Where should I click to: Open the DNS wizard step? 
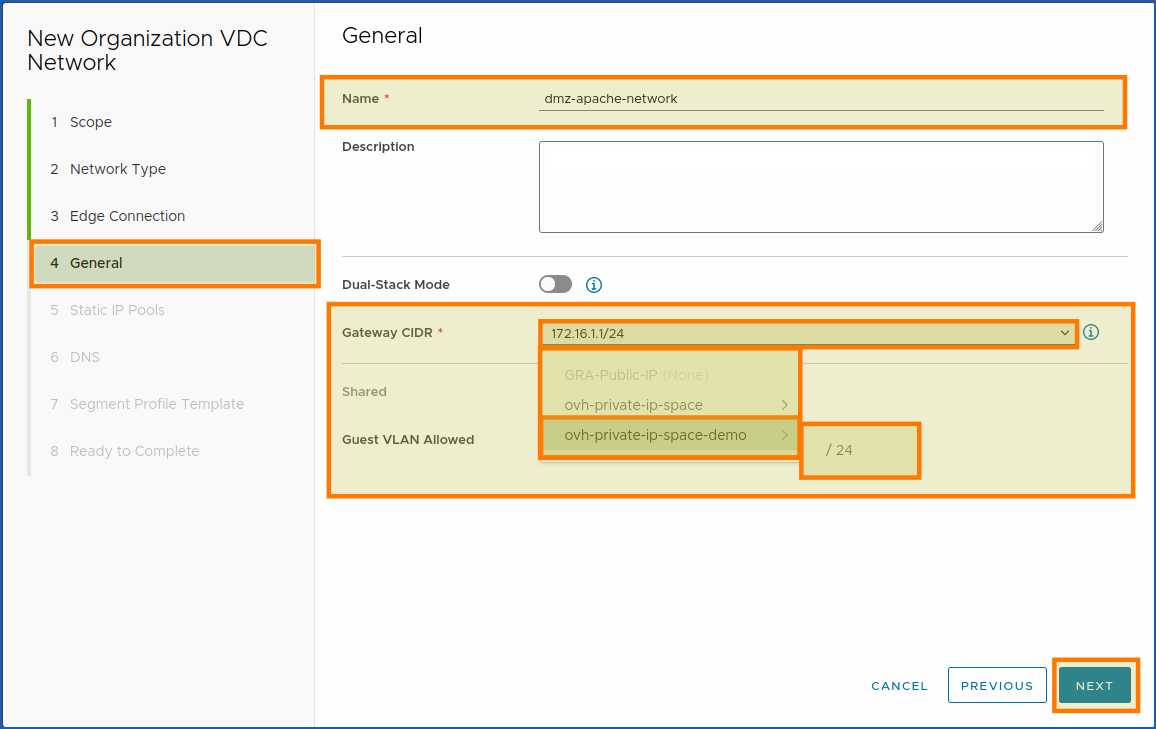85,357
